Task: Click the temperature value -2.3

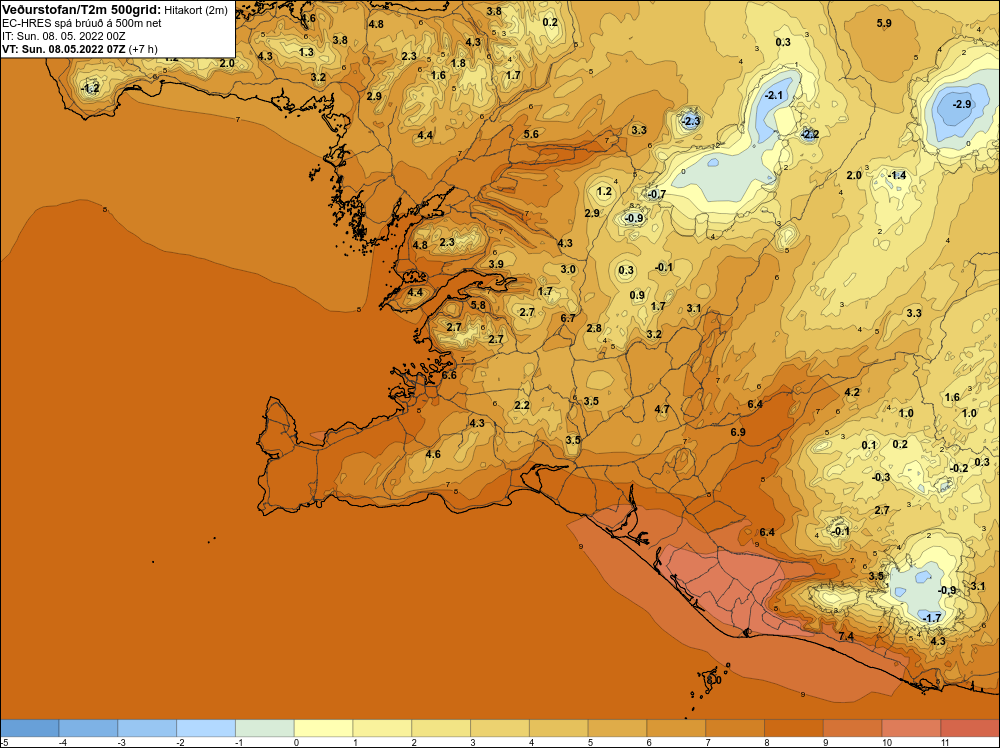Action: coord(691,121)
